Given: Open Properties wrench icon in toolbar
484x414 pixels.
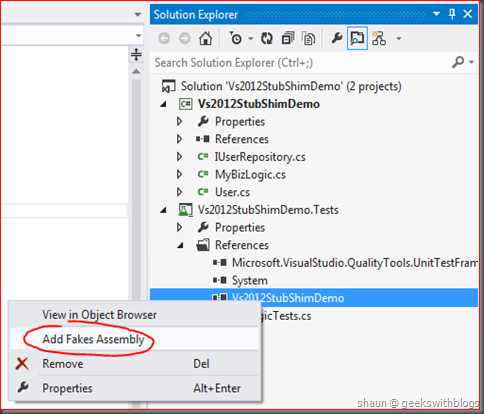Looking at the screenshot, I should pos(337,38).
